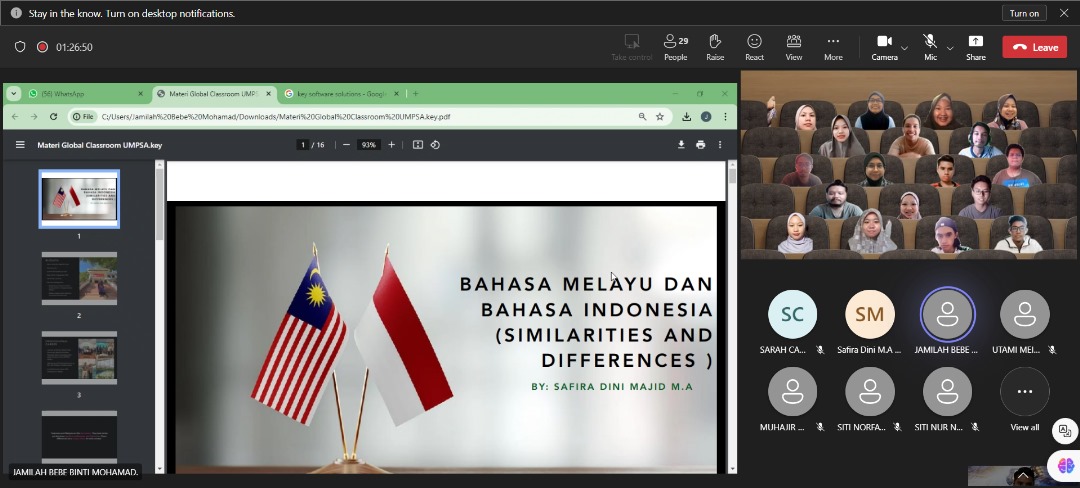
Task: Go forward in the browser
Action: coord(34,116)
